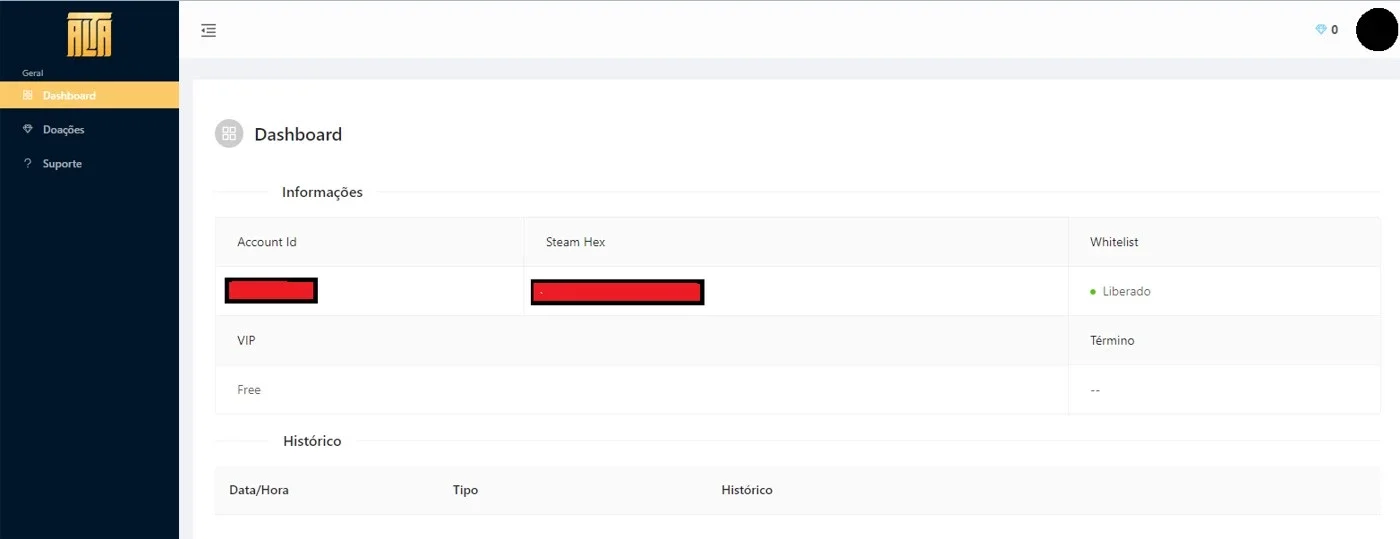Viewport: 1400px width, 539px height.
Task: Click the Free VIP value
Action: pyautogui.click(x=249, y=390)
